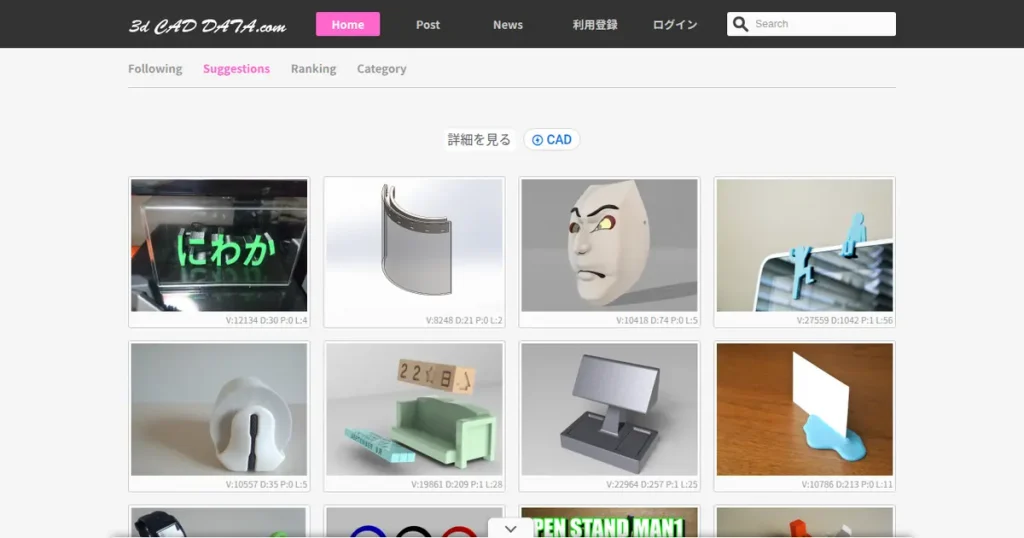Open the にわか acrylic sign thumbnail

(x=219, y=246)
